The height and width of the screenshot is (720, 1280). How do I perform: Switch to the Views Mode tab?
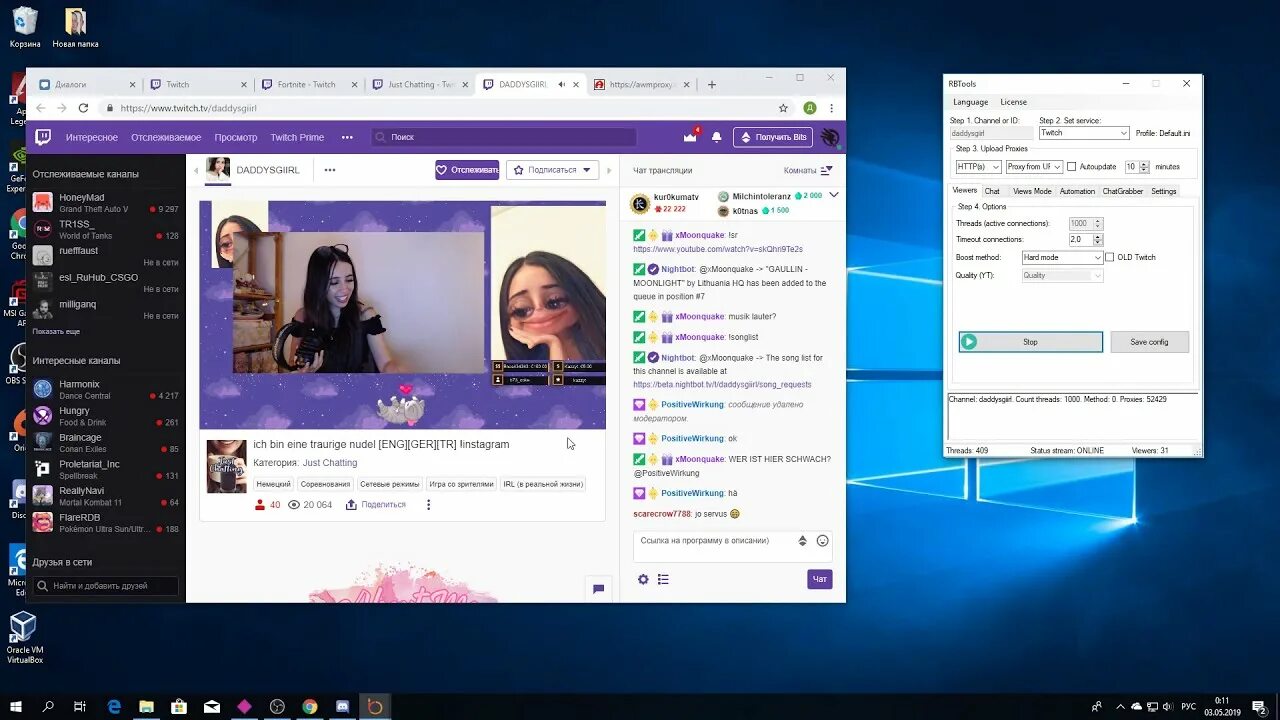coord(1031,191)
